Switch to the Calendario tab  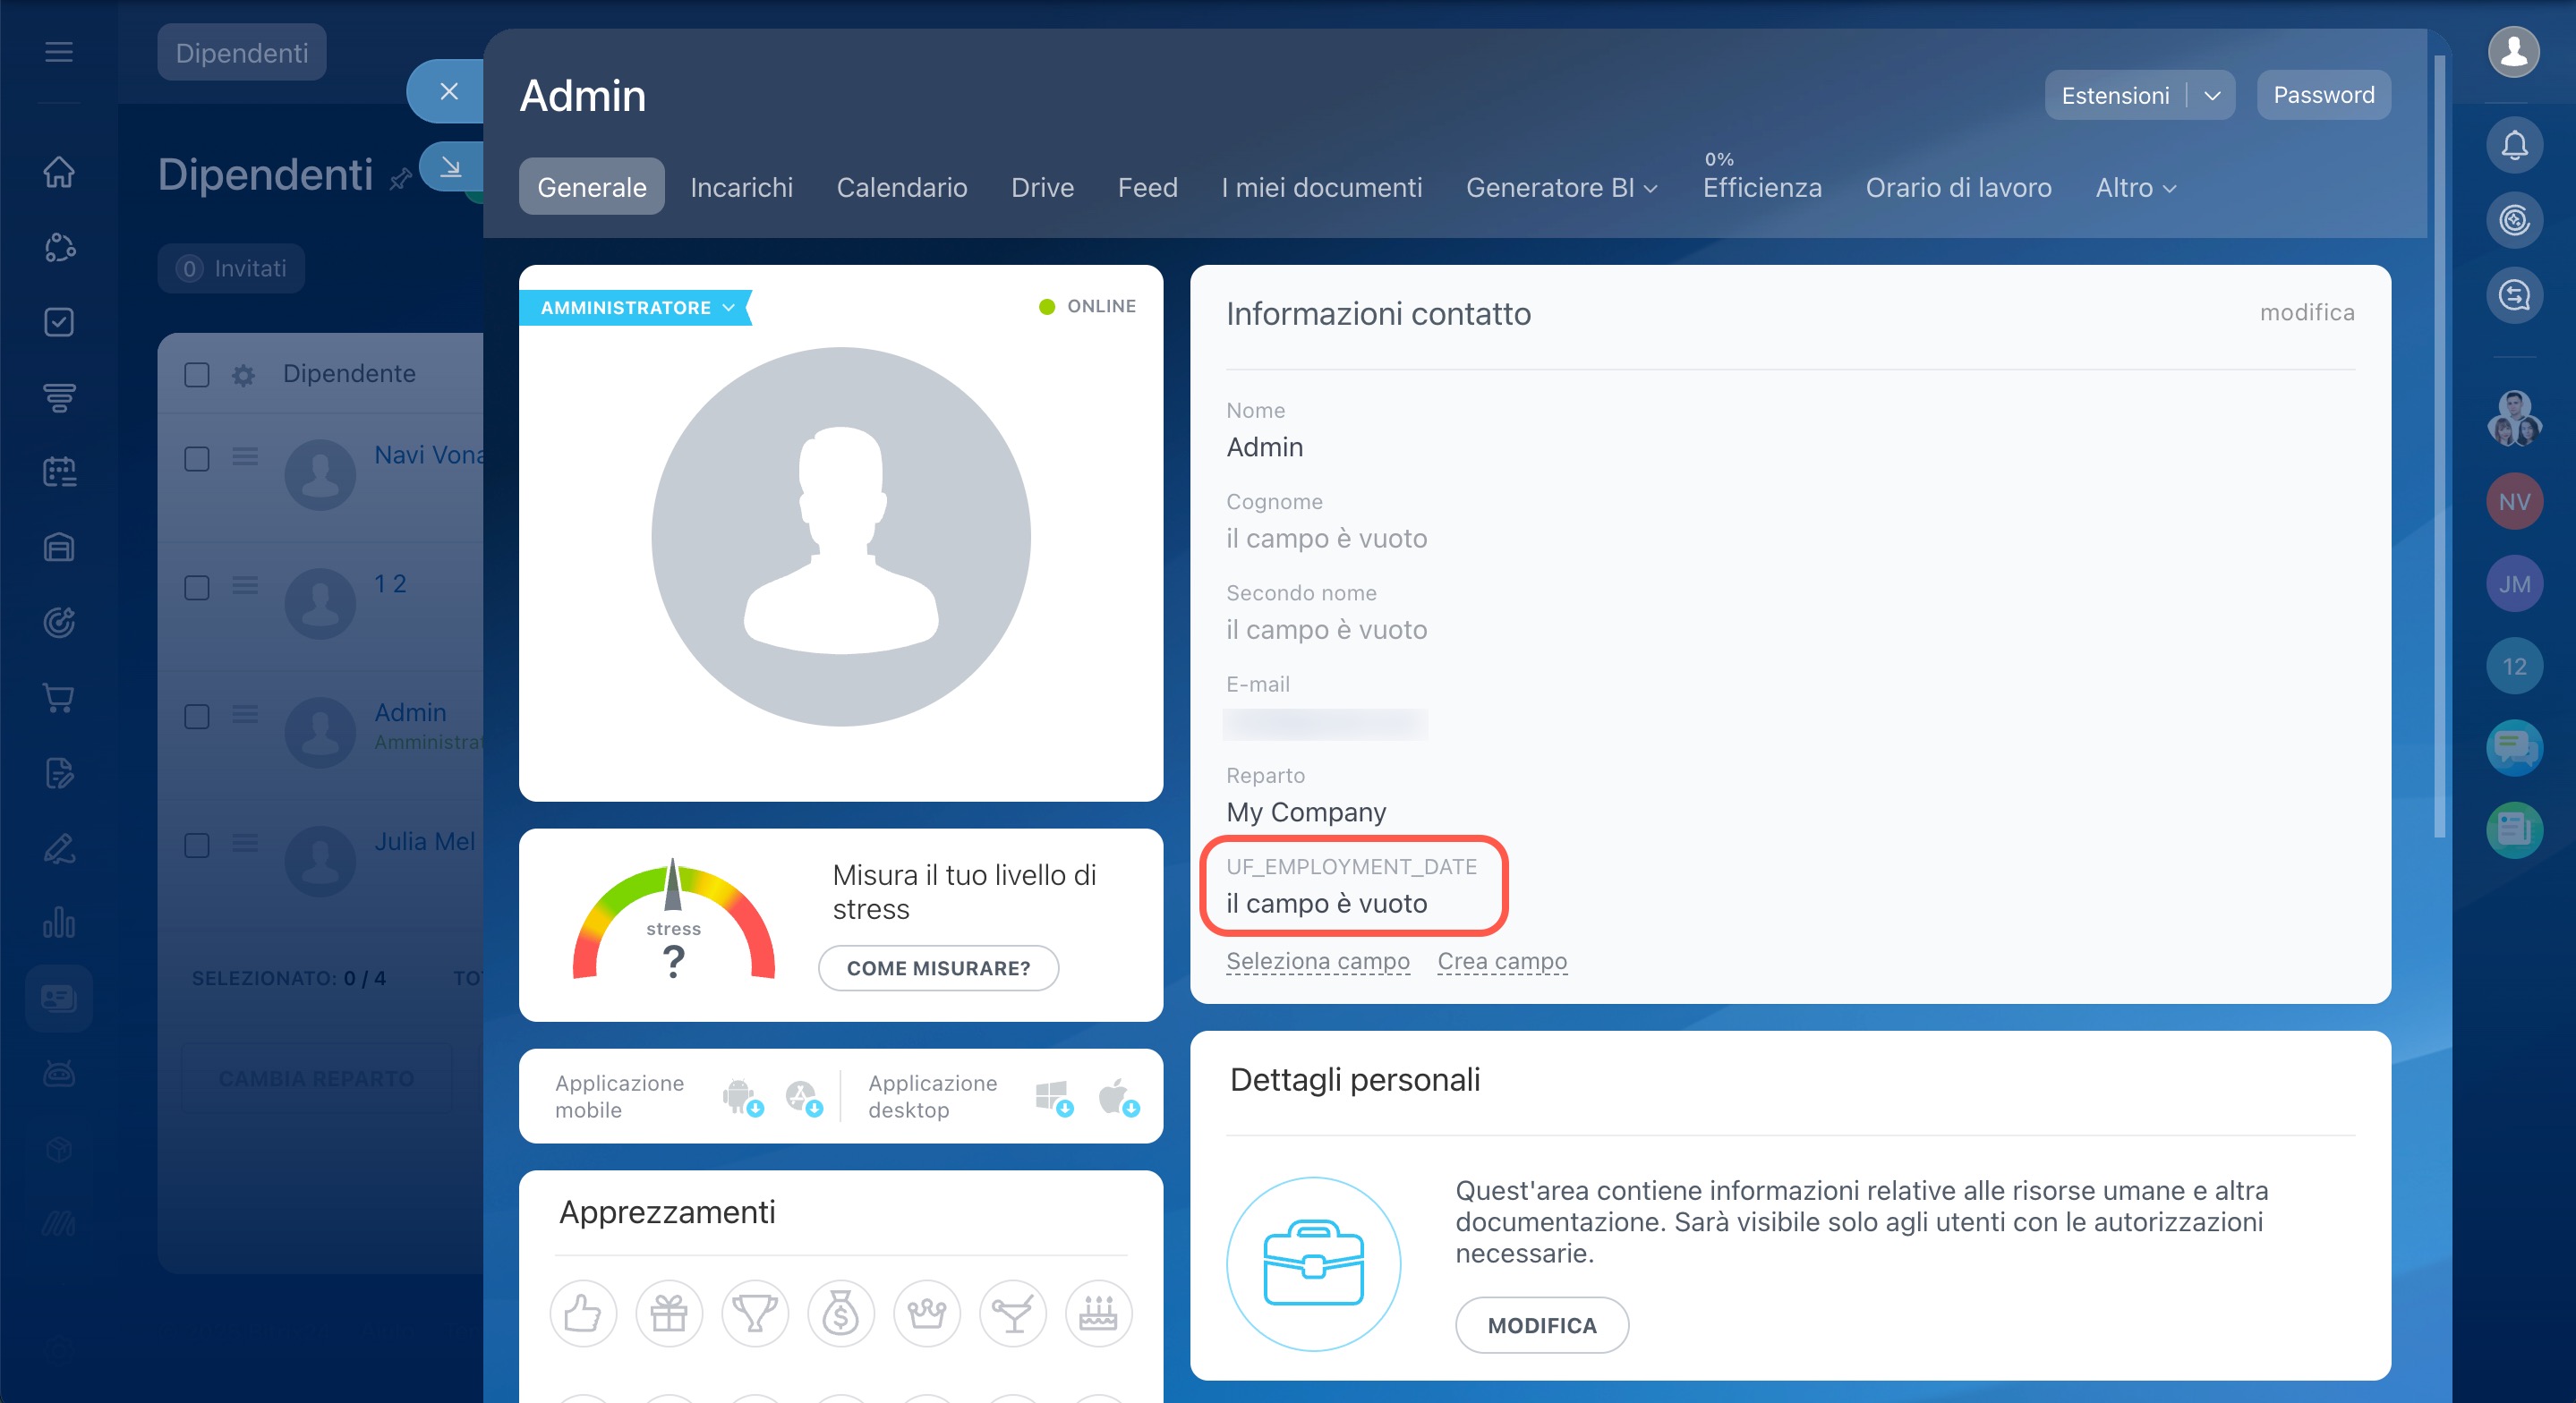tap(901, 188)
